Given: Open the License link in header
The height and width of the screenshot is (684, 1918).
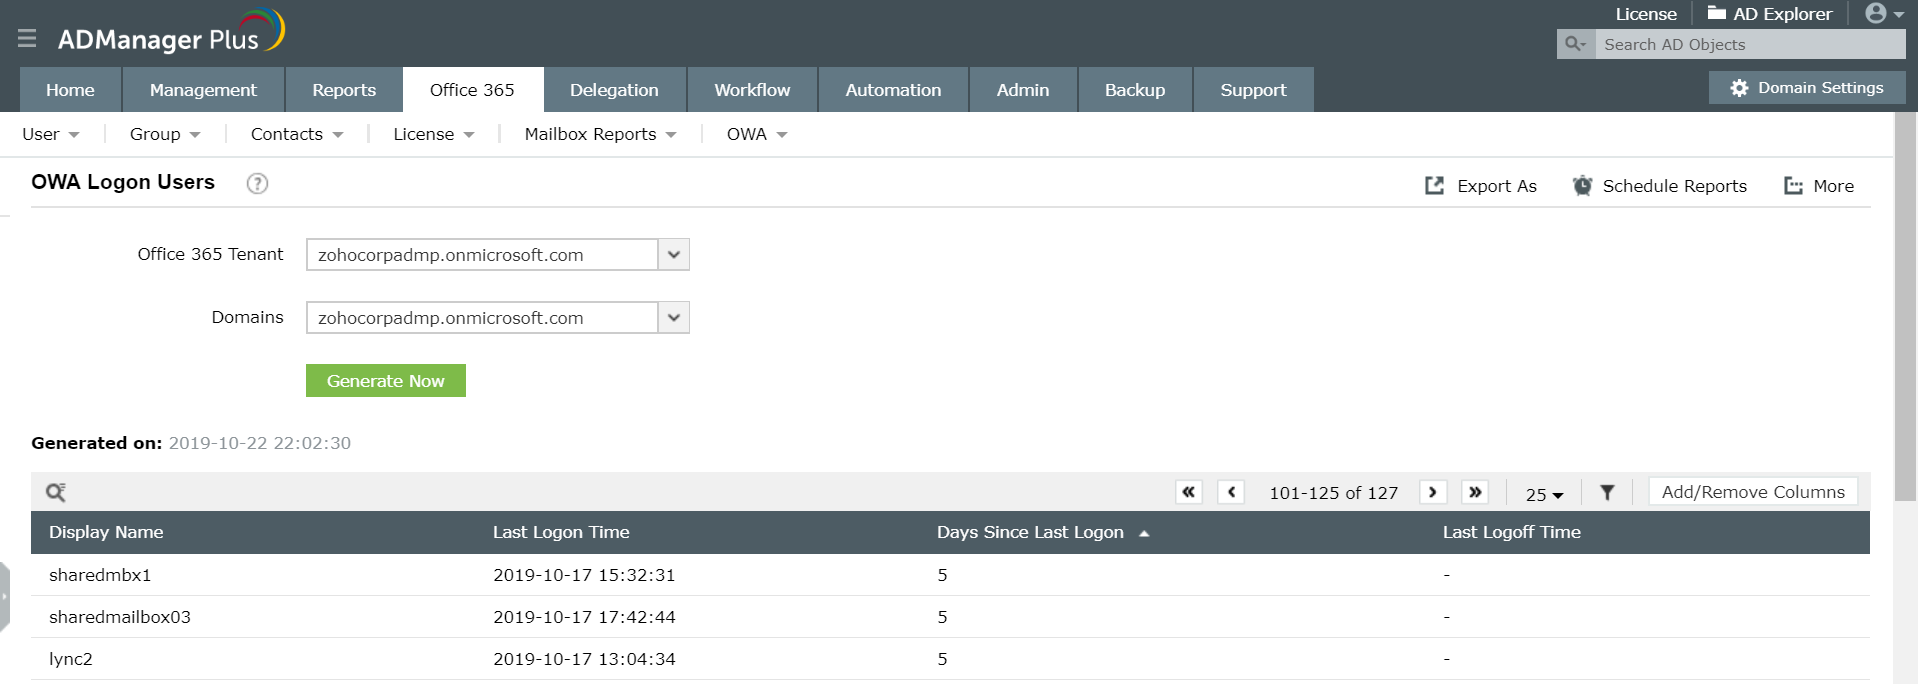Looking at the screenshot, I should [x=1646, y=14].
